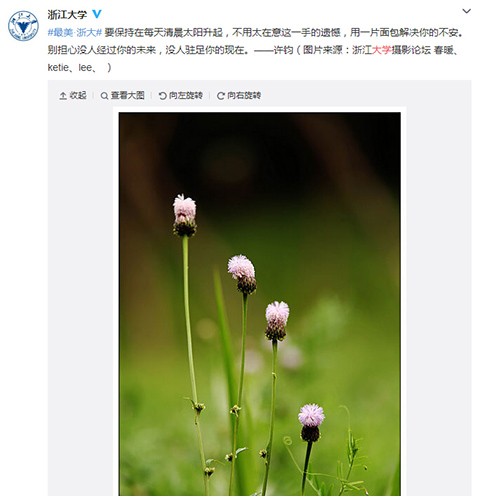Select 查看大图 to view the large image

(x=128, y=96)
